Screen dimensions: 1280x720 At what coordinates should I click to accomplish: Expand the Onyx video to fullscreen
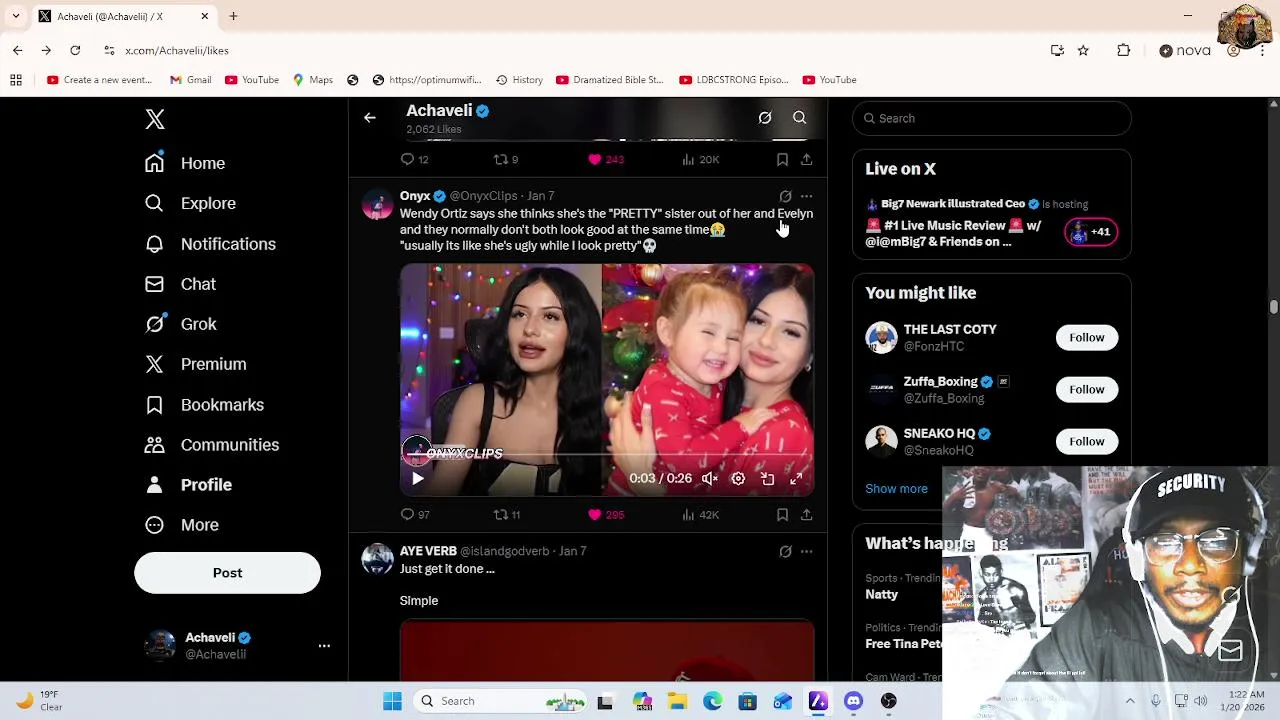coord(796,479)
